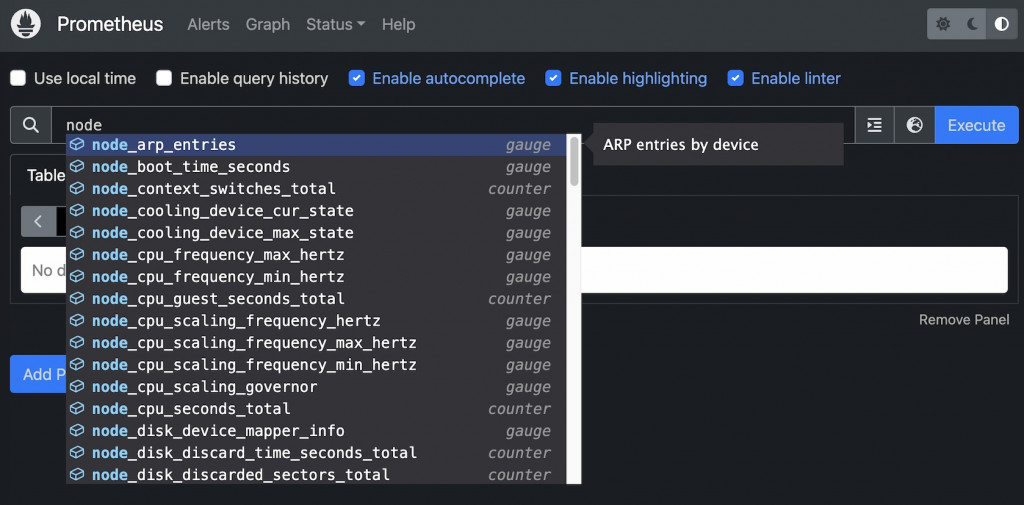The image size is (1024, 505).
Task: Click the format expression icon button
Action: (875, 125)
